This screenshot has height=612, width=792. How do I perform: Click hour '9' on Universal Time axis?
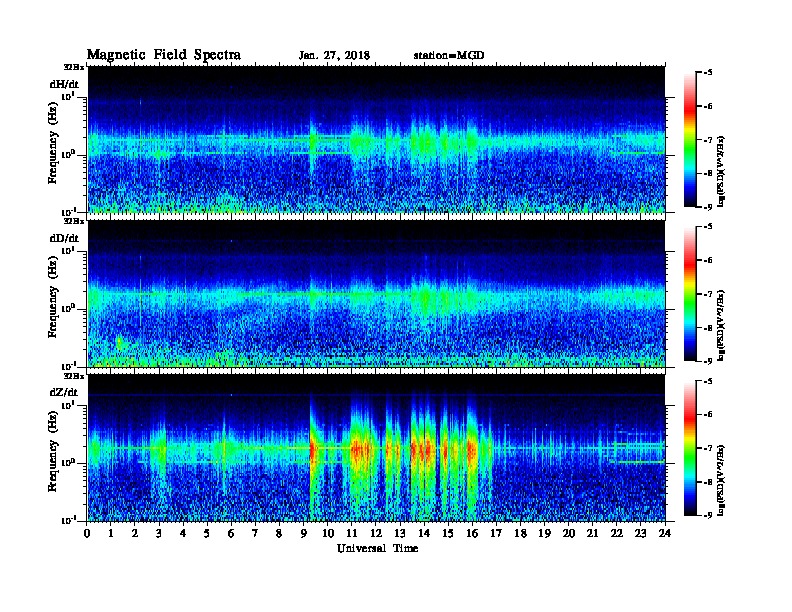304,534
